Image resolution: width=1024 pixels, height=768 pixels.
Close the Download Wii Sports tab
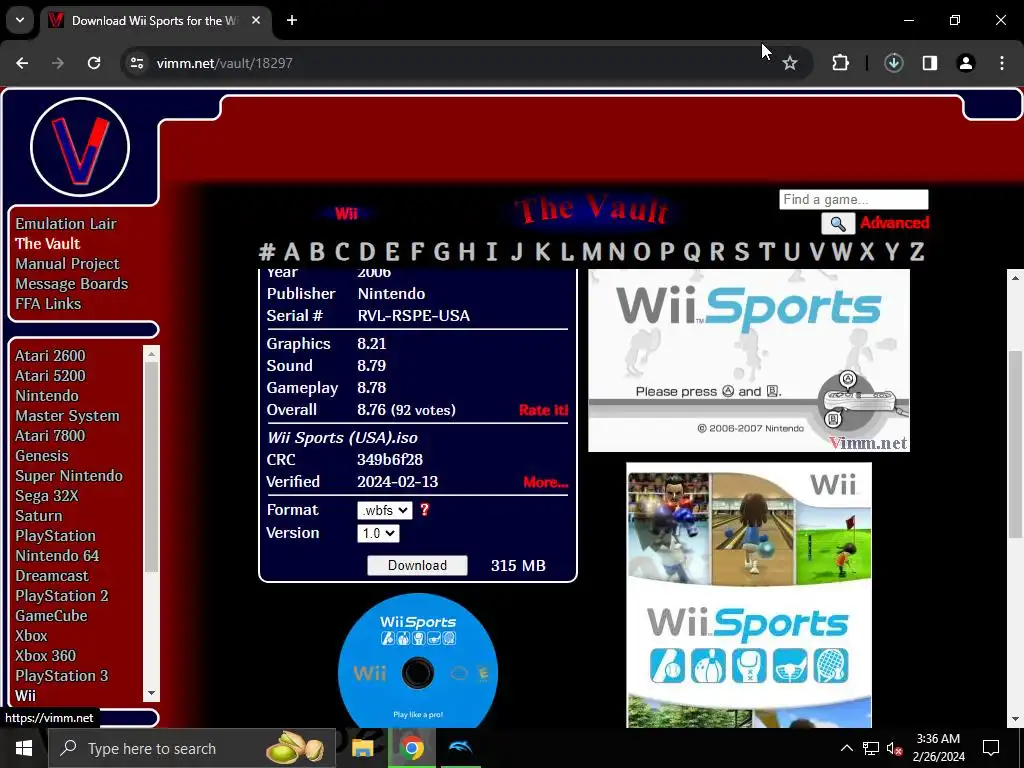[256, 20]
